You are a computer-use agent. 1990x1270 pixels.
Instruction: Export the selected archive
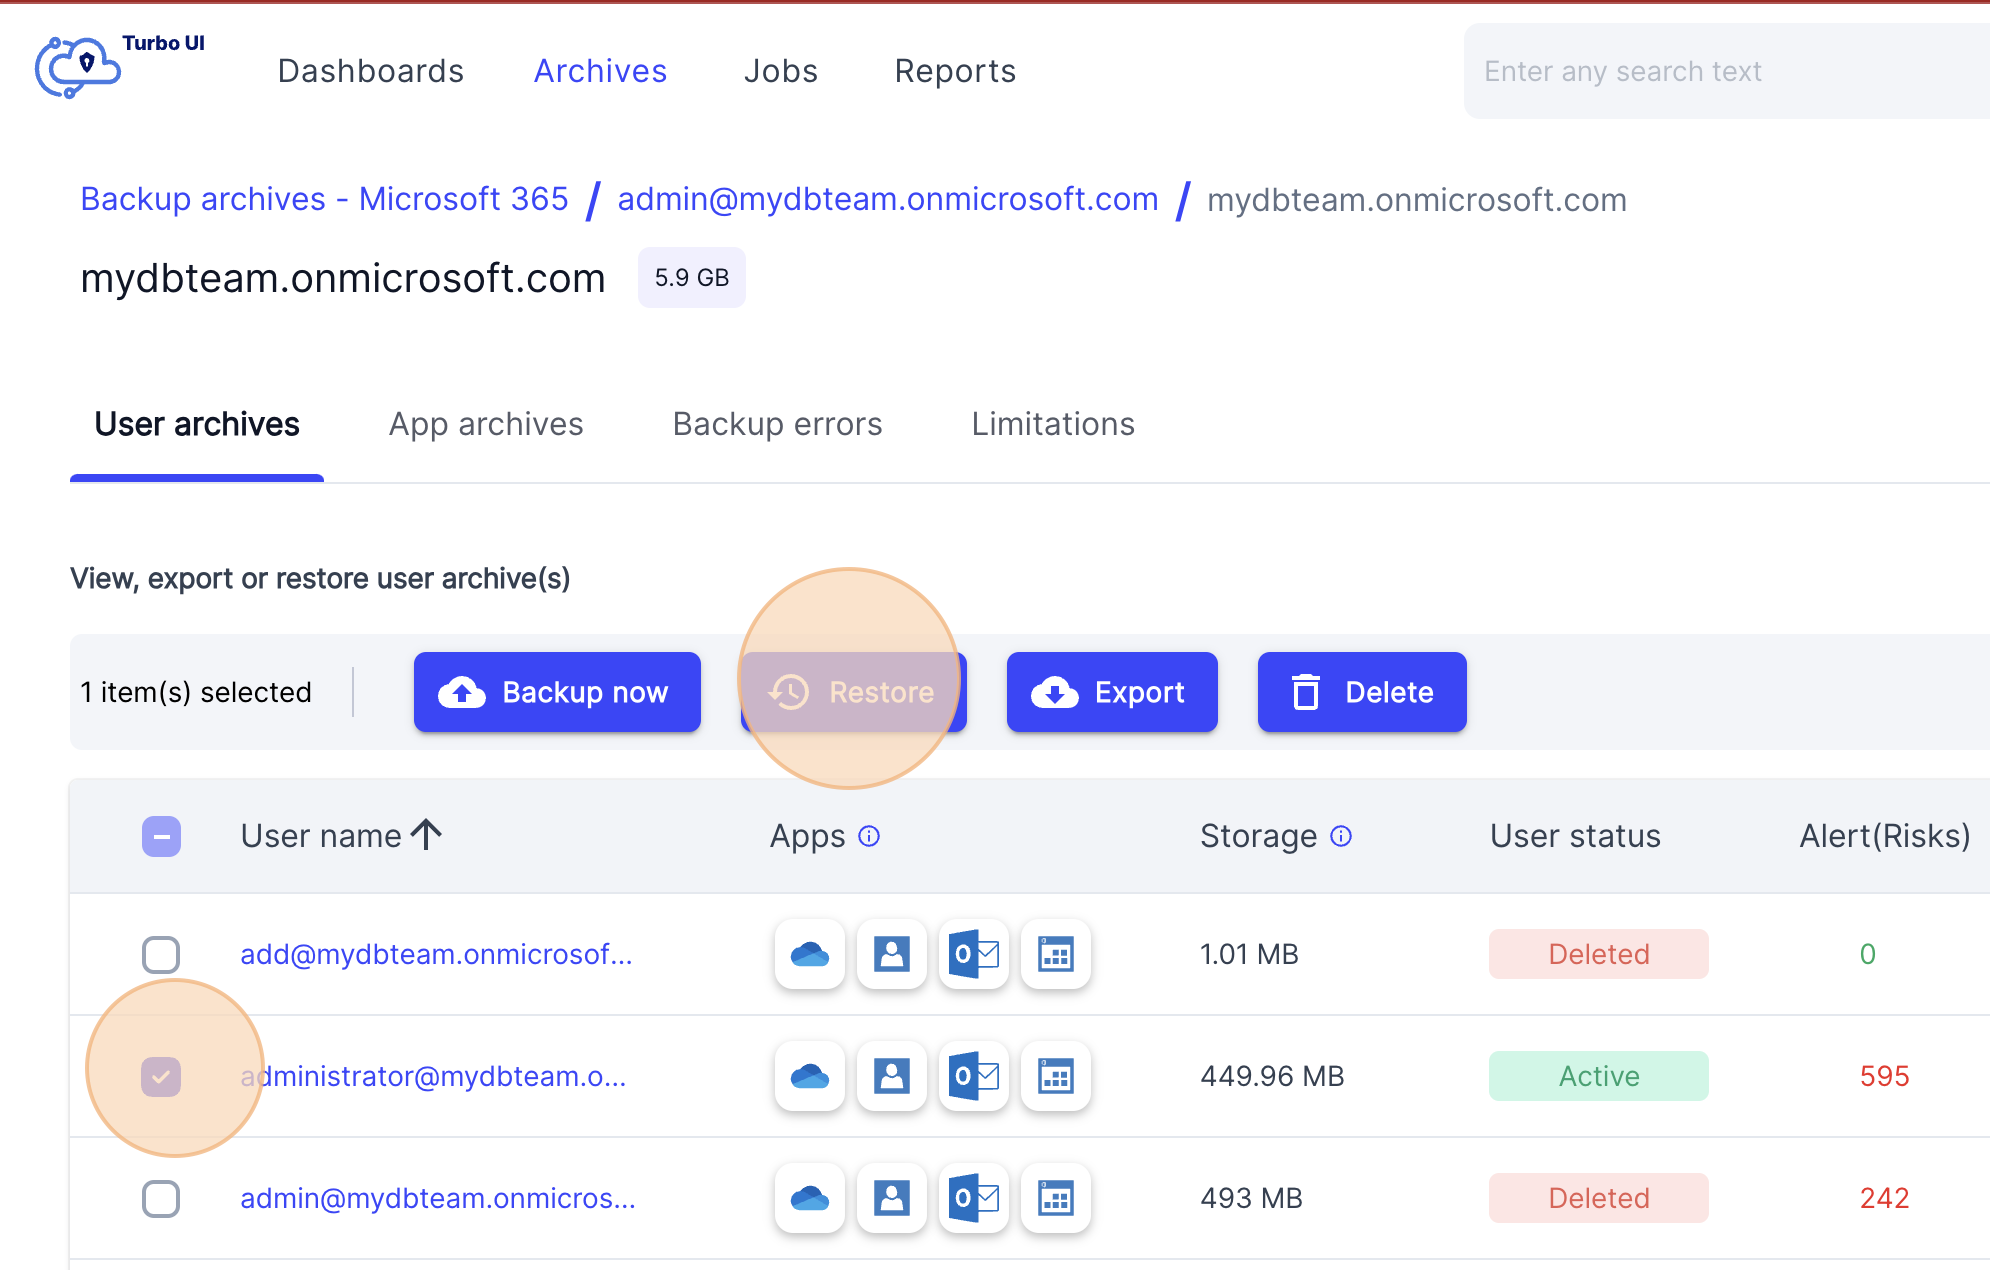click(x=1111, y=691)
